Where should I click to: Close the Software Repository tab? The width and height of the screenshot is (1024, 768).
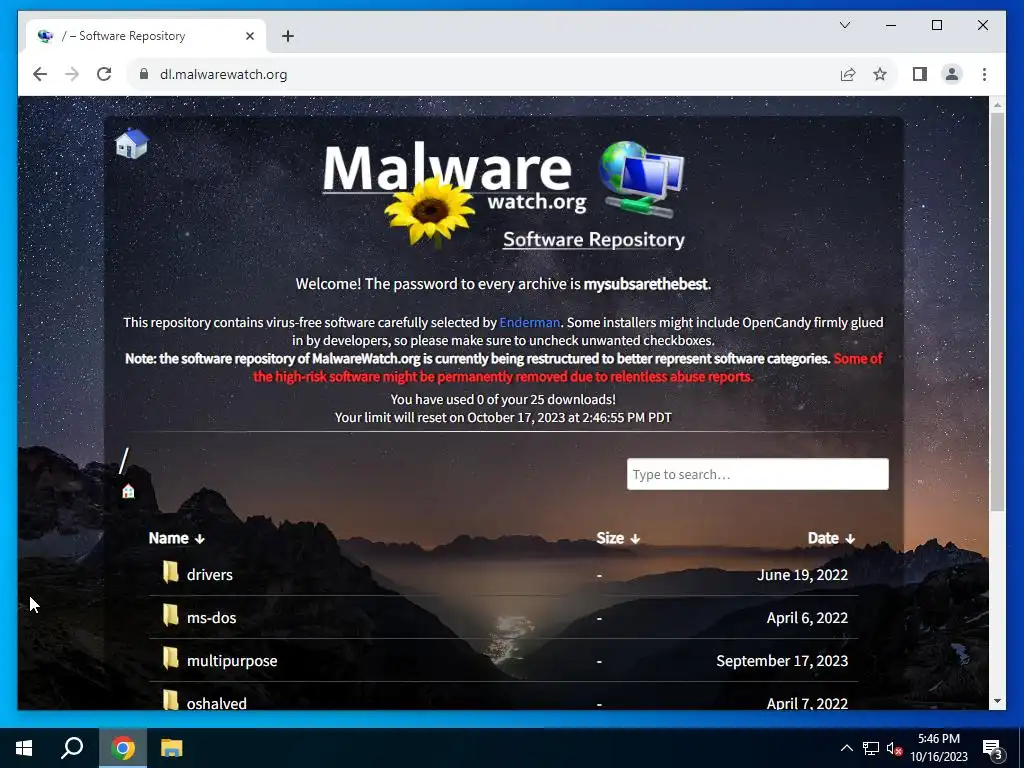(x=249, y=37)
